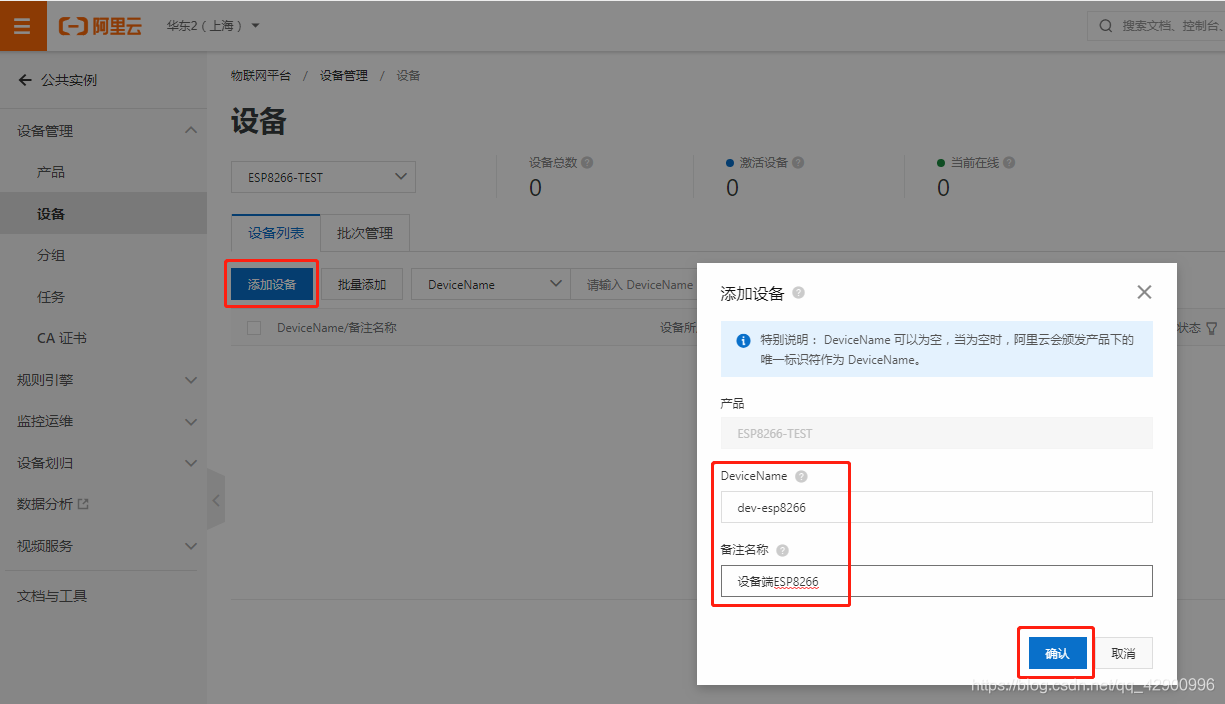Click the back arrow beside 公共实例
The image size is (1225, 704).
click(25, 80)
